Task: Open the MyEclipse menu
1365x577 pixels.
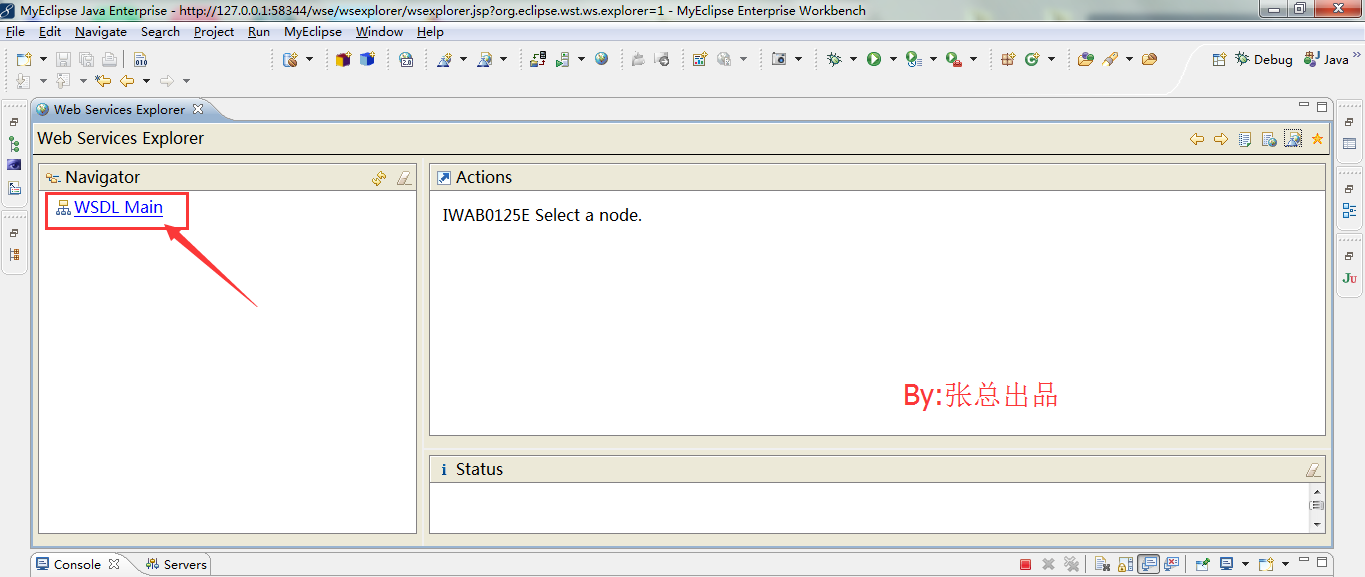Action: pos(313,32)
